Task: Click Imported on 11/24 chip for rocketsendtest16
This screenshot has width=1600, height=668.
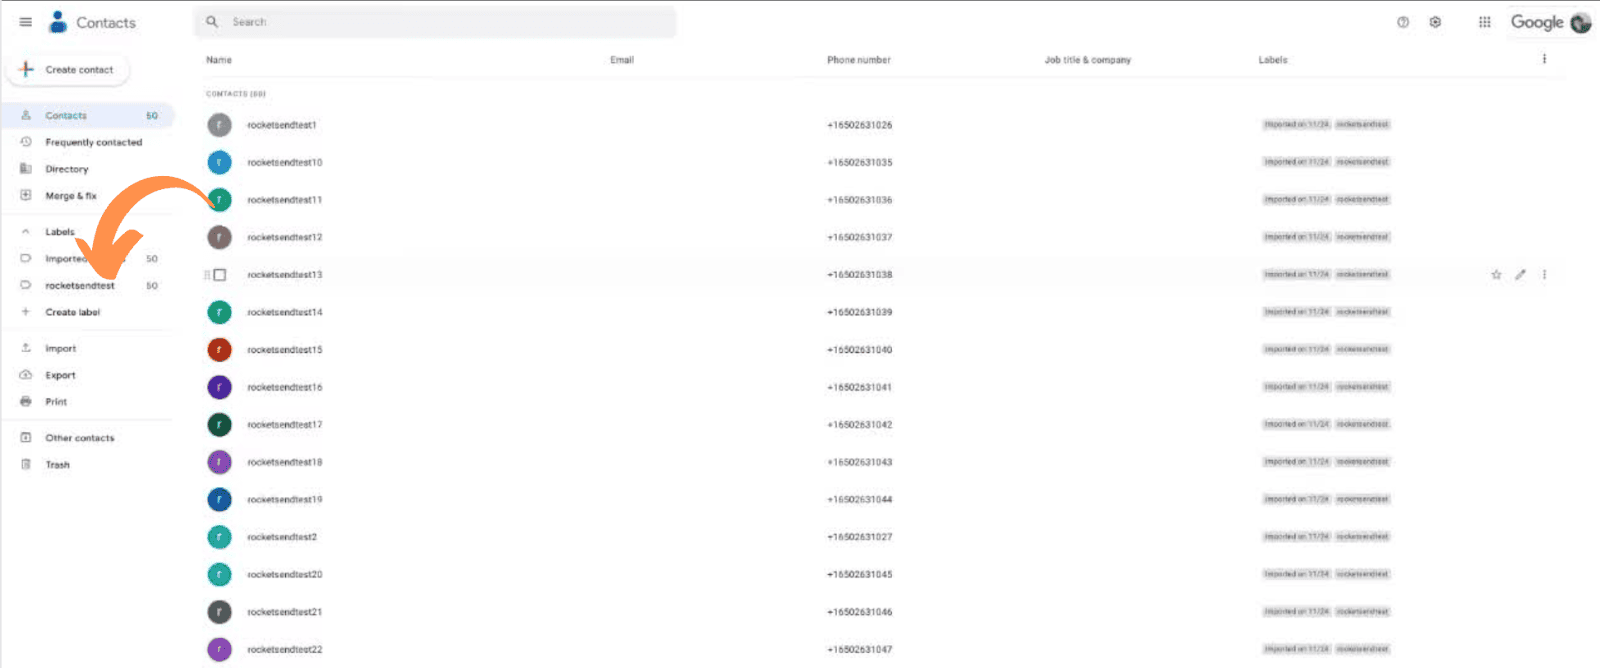Action: click(x=1297, y=387)
